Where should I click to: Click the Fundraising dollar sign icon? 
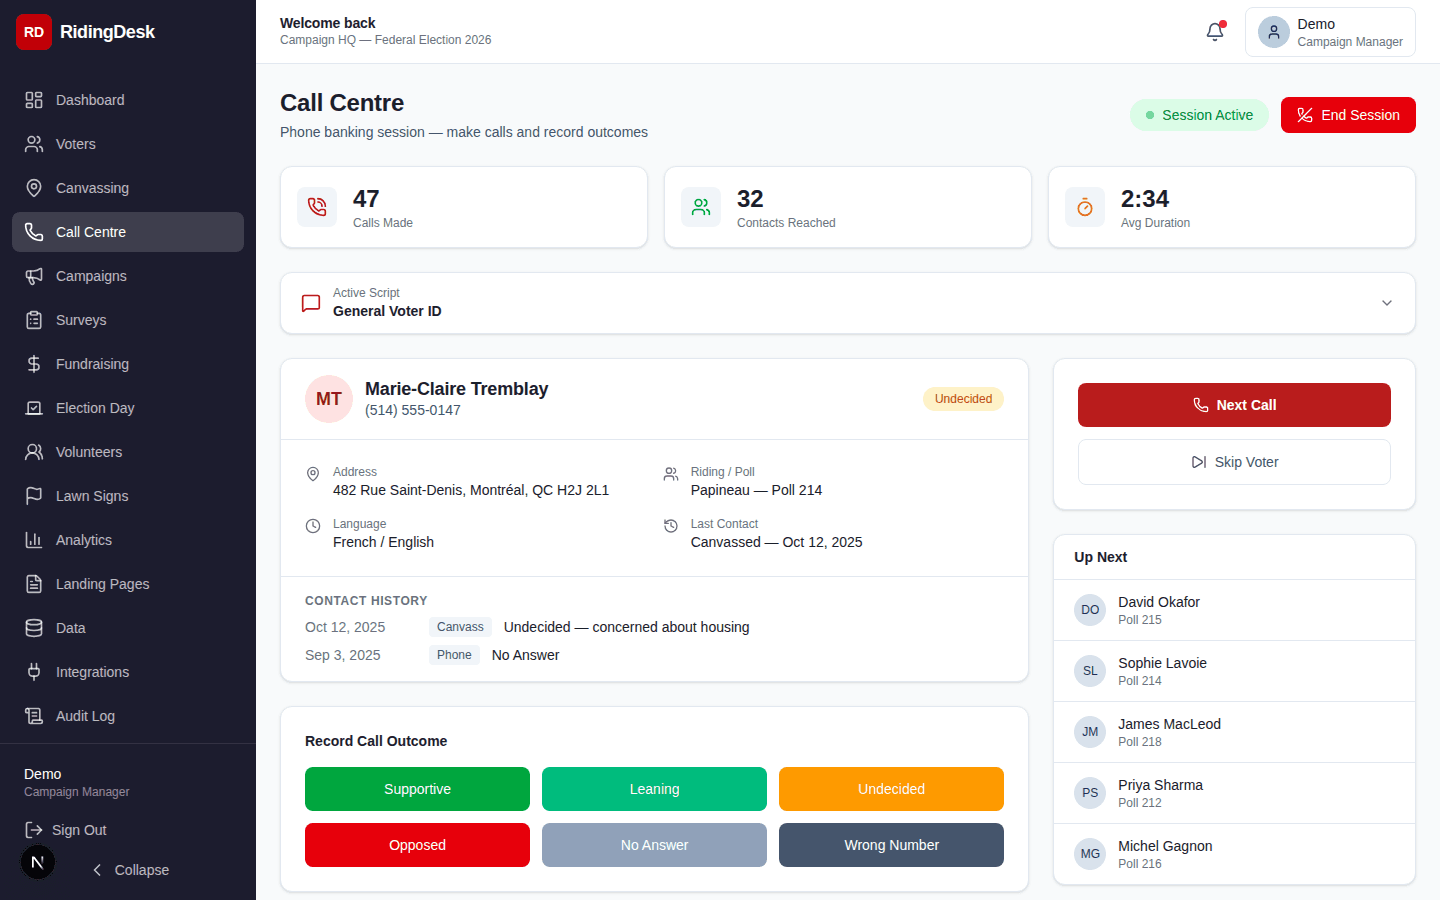(x=34, y=364)
